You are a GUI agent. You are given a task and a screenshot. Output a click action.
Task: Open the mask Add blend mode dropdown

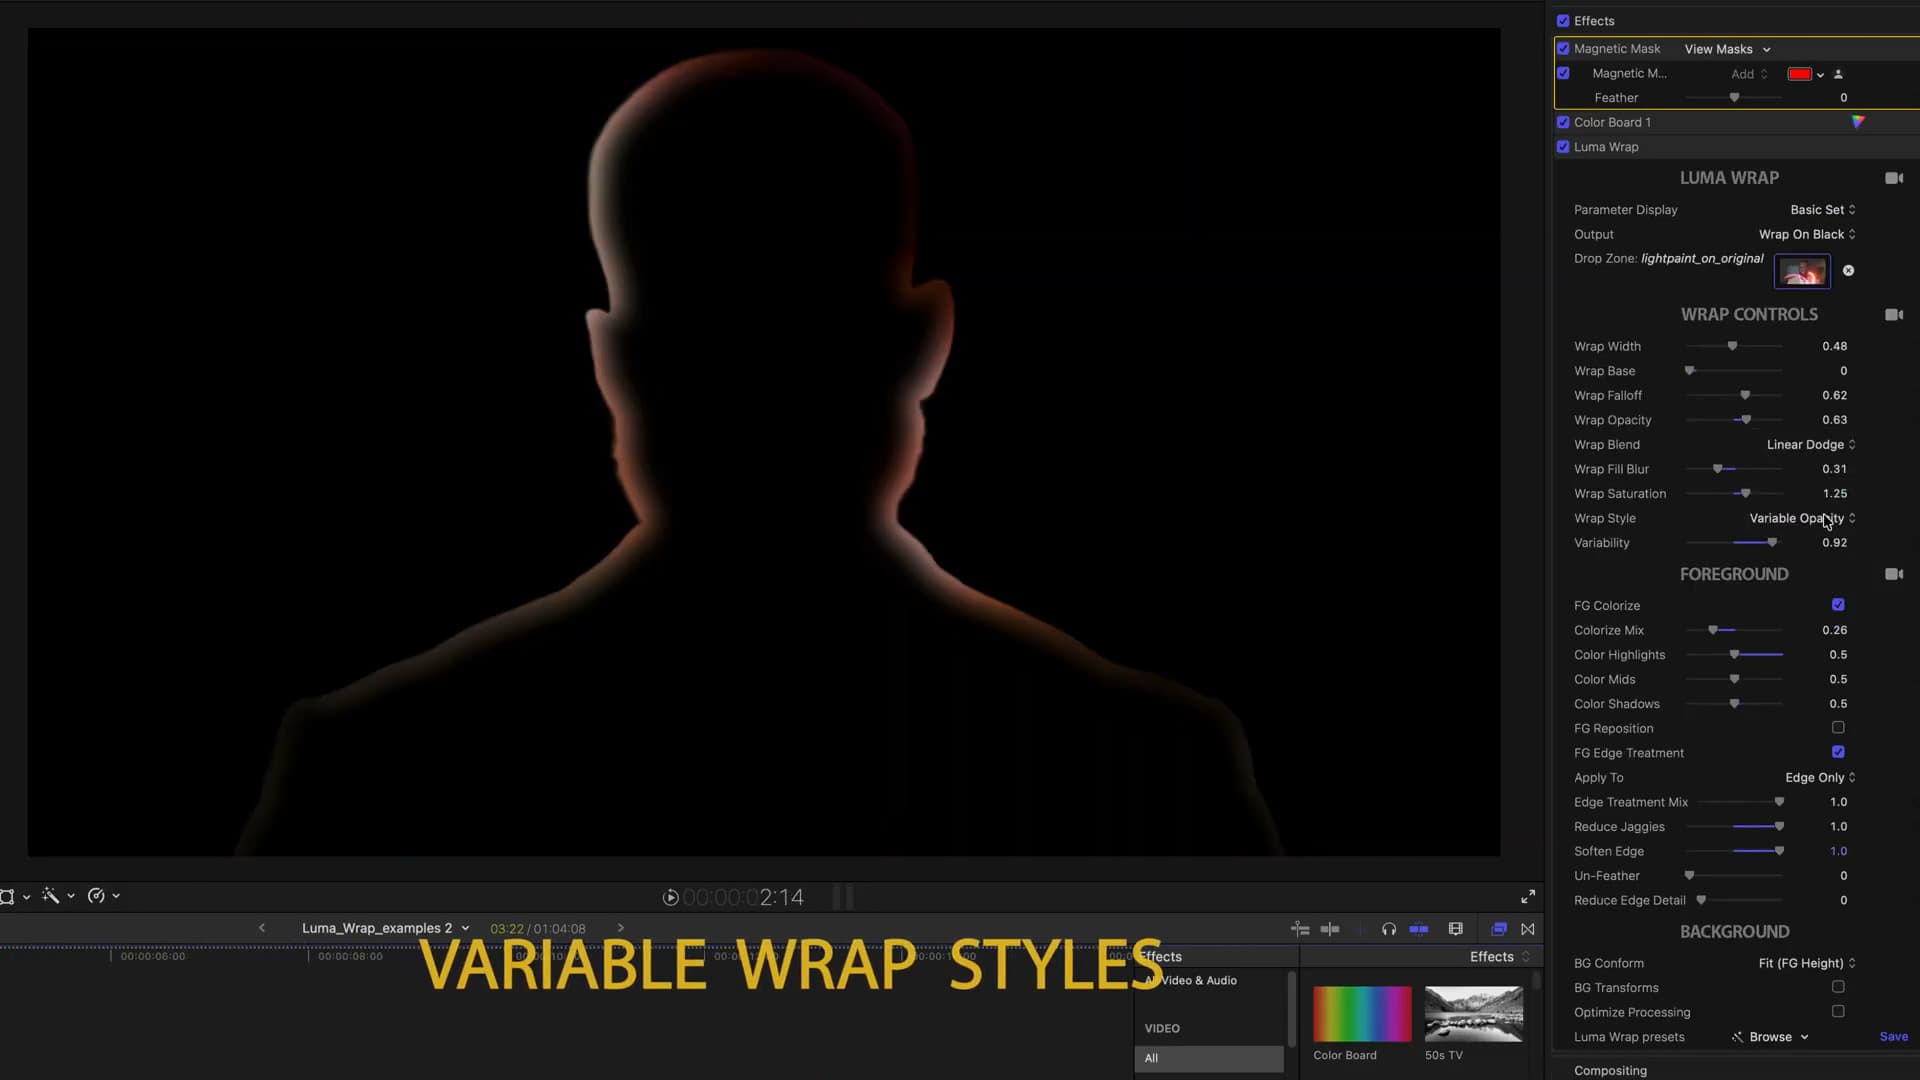coord(1749,74)
